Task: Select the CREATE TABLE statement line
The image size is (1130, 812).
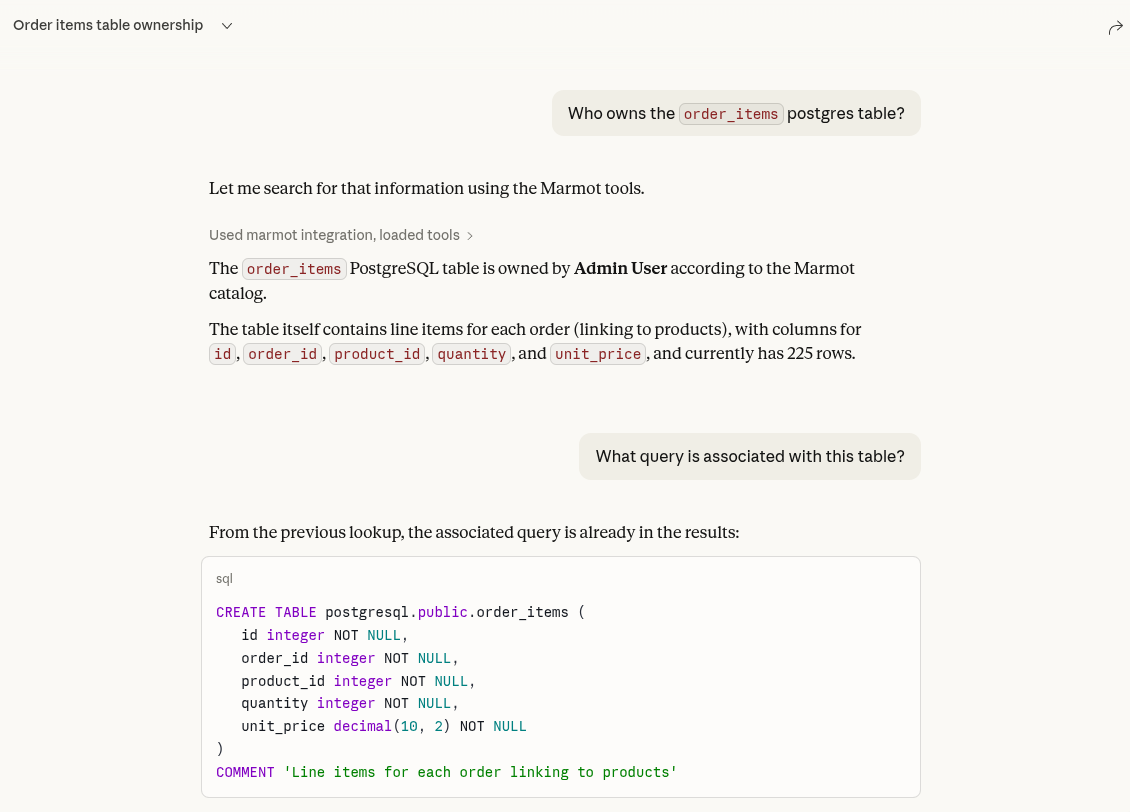Action: (x=398, y=611)
